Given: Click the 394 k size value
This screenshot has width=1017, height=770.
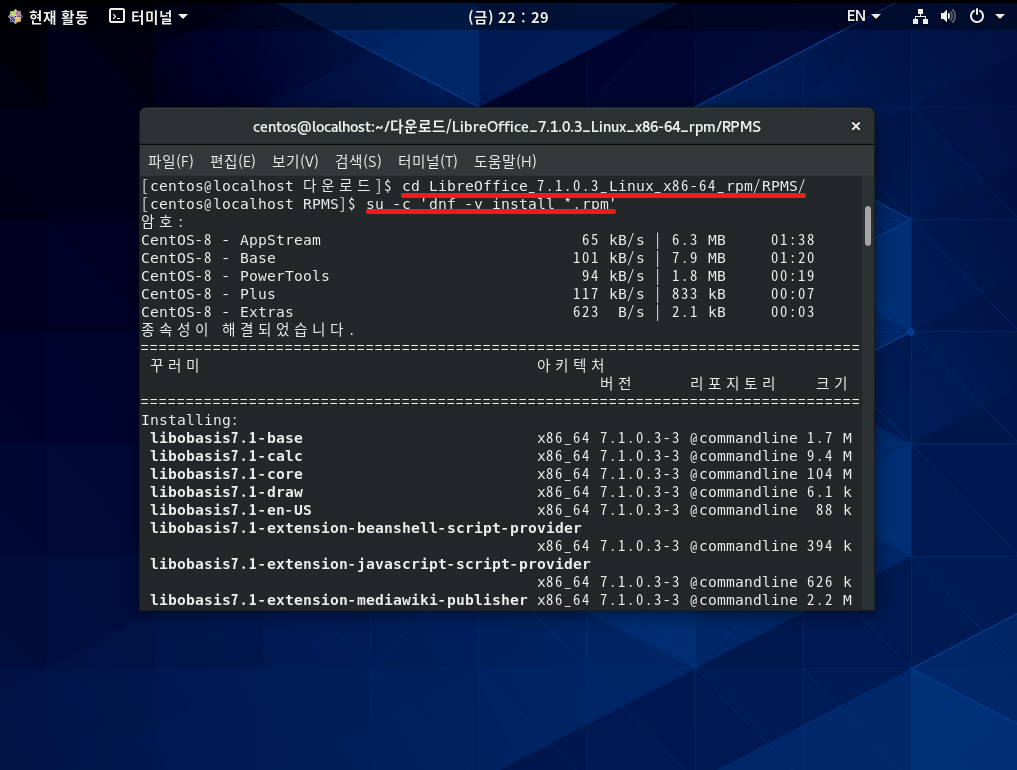Looking at the screenshot, I should pos(830,546).
